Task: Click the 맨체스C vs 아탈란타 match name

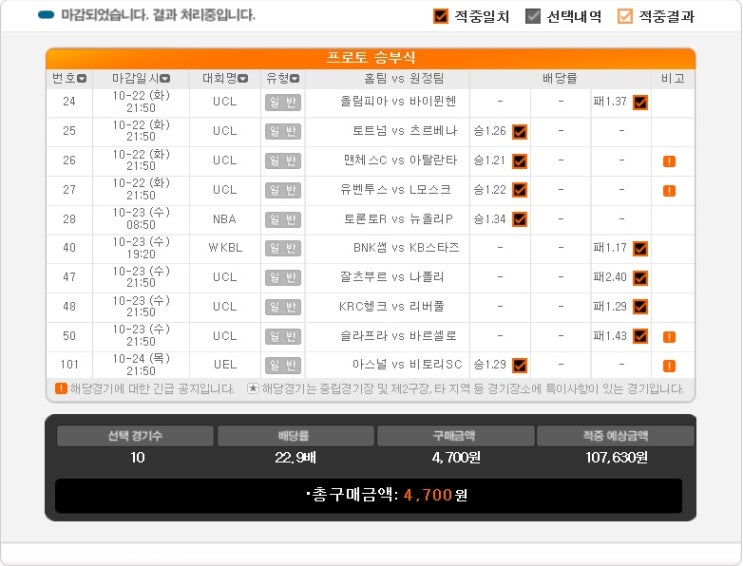Action: tap(400, 160)
